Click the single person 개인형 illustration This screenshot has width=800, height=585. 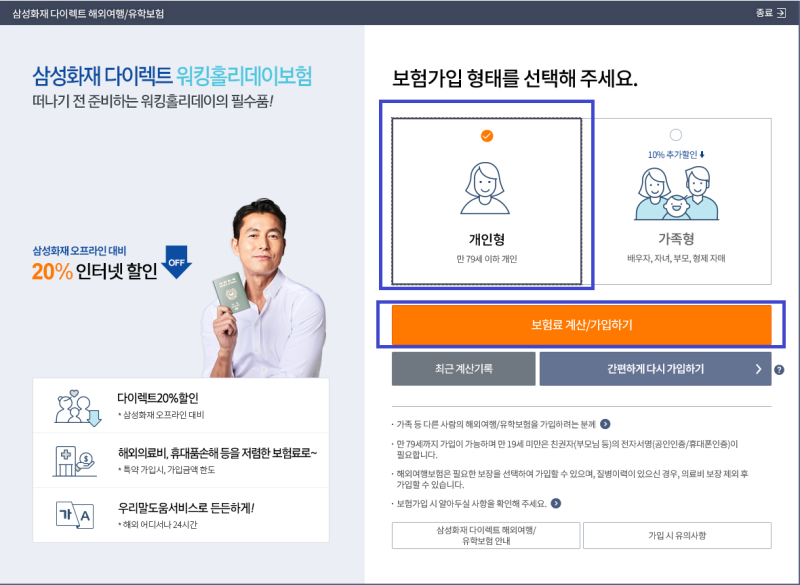click(x=485, y=188)
